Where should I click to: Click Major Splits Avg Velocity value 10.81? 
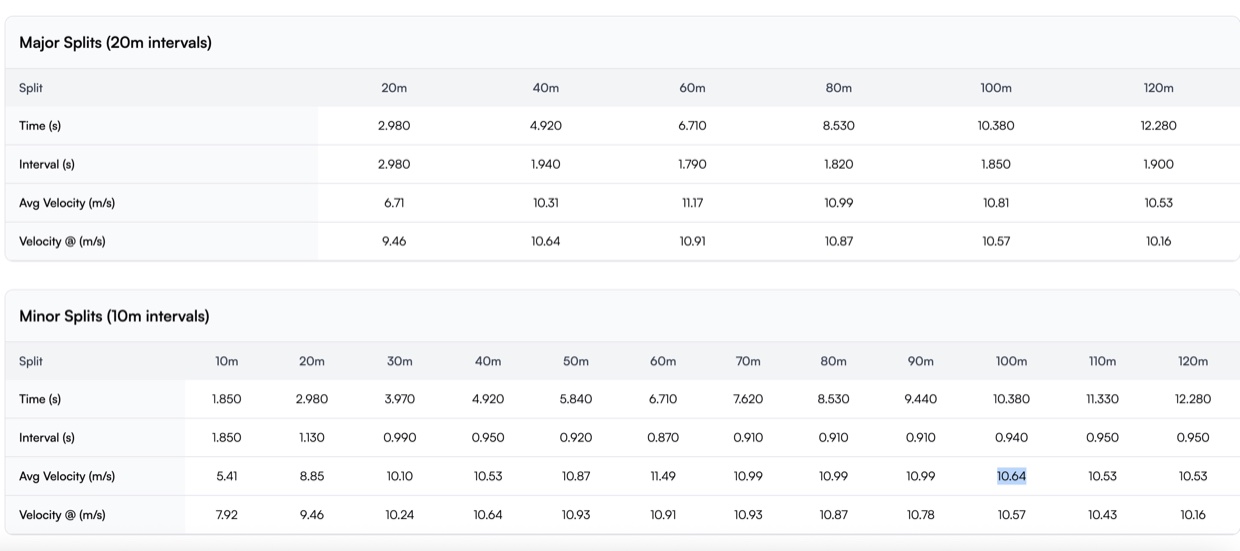click(996, 203)
